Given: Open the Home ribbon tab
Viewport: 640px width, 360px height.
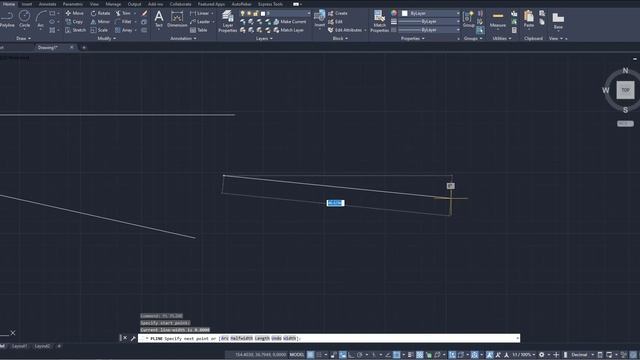Looking at the screenshot, I should click(x=9, y=4).
